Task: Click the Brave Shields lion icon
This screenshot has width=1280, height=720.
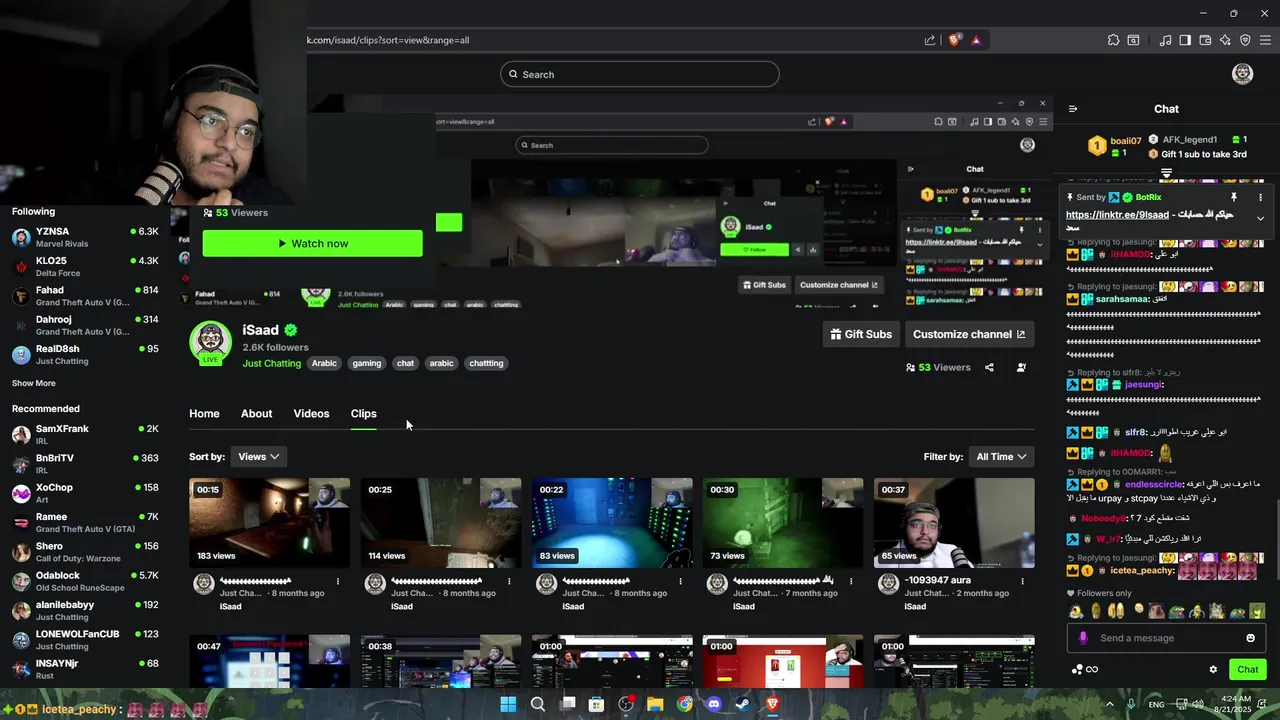Action: pyautogui.click(x=955, y=40)
